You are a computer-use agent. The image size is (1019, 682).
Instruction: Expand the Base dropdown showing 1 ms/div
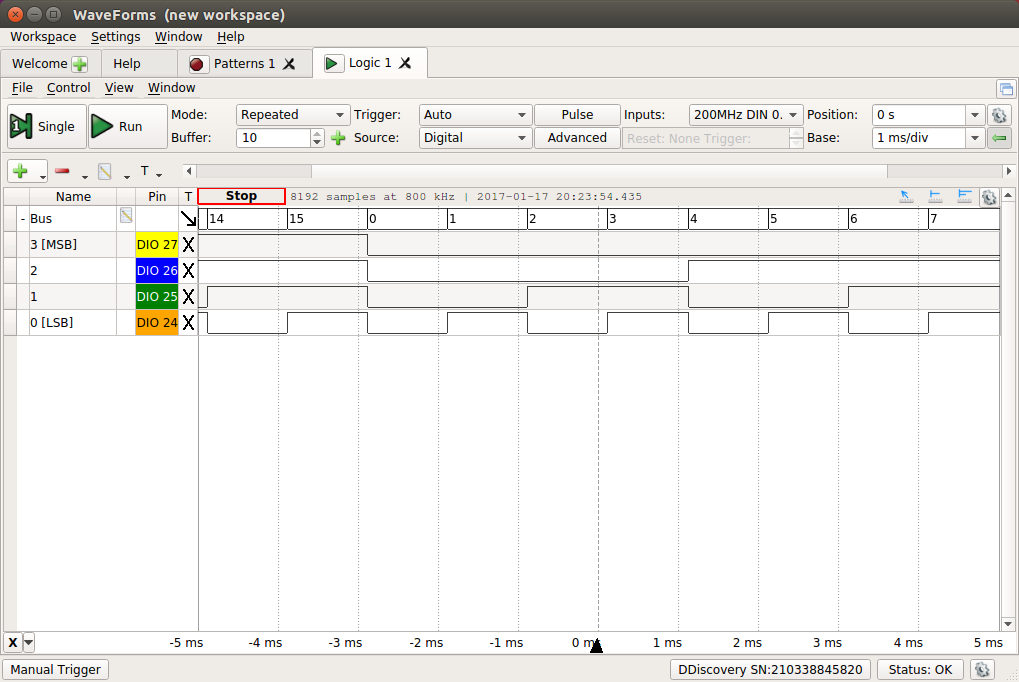pyautogui.click(x=974, y=138)
